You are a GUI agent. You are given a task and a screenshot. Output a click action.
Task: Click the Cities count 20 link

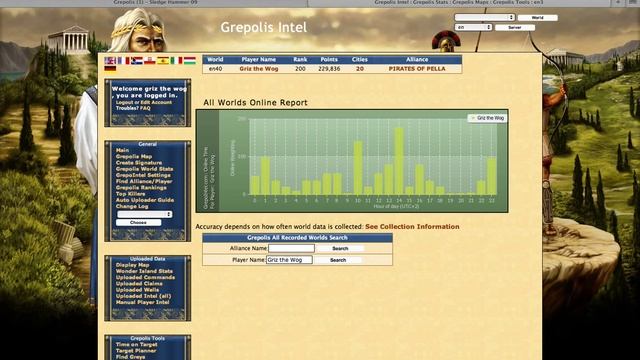coord(360,69)
